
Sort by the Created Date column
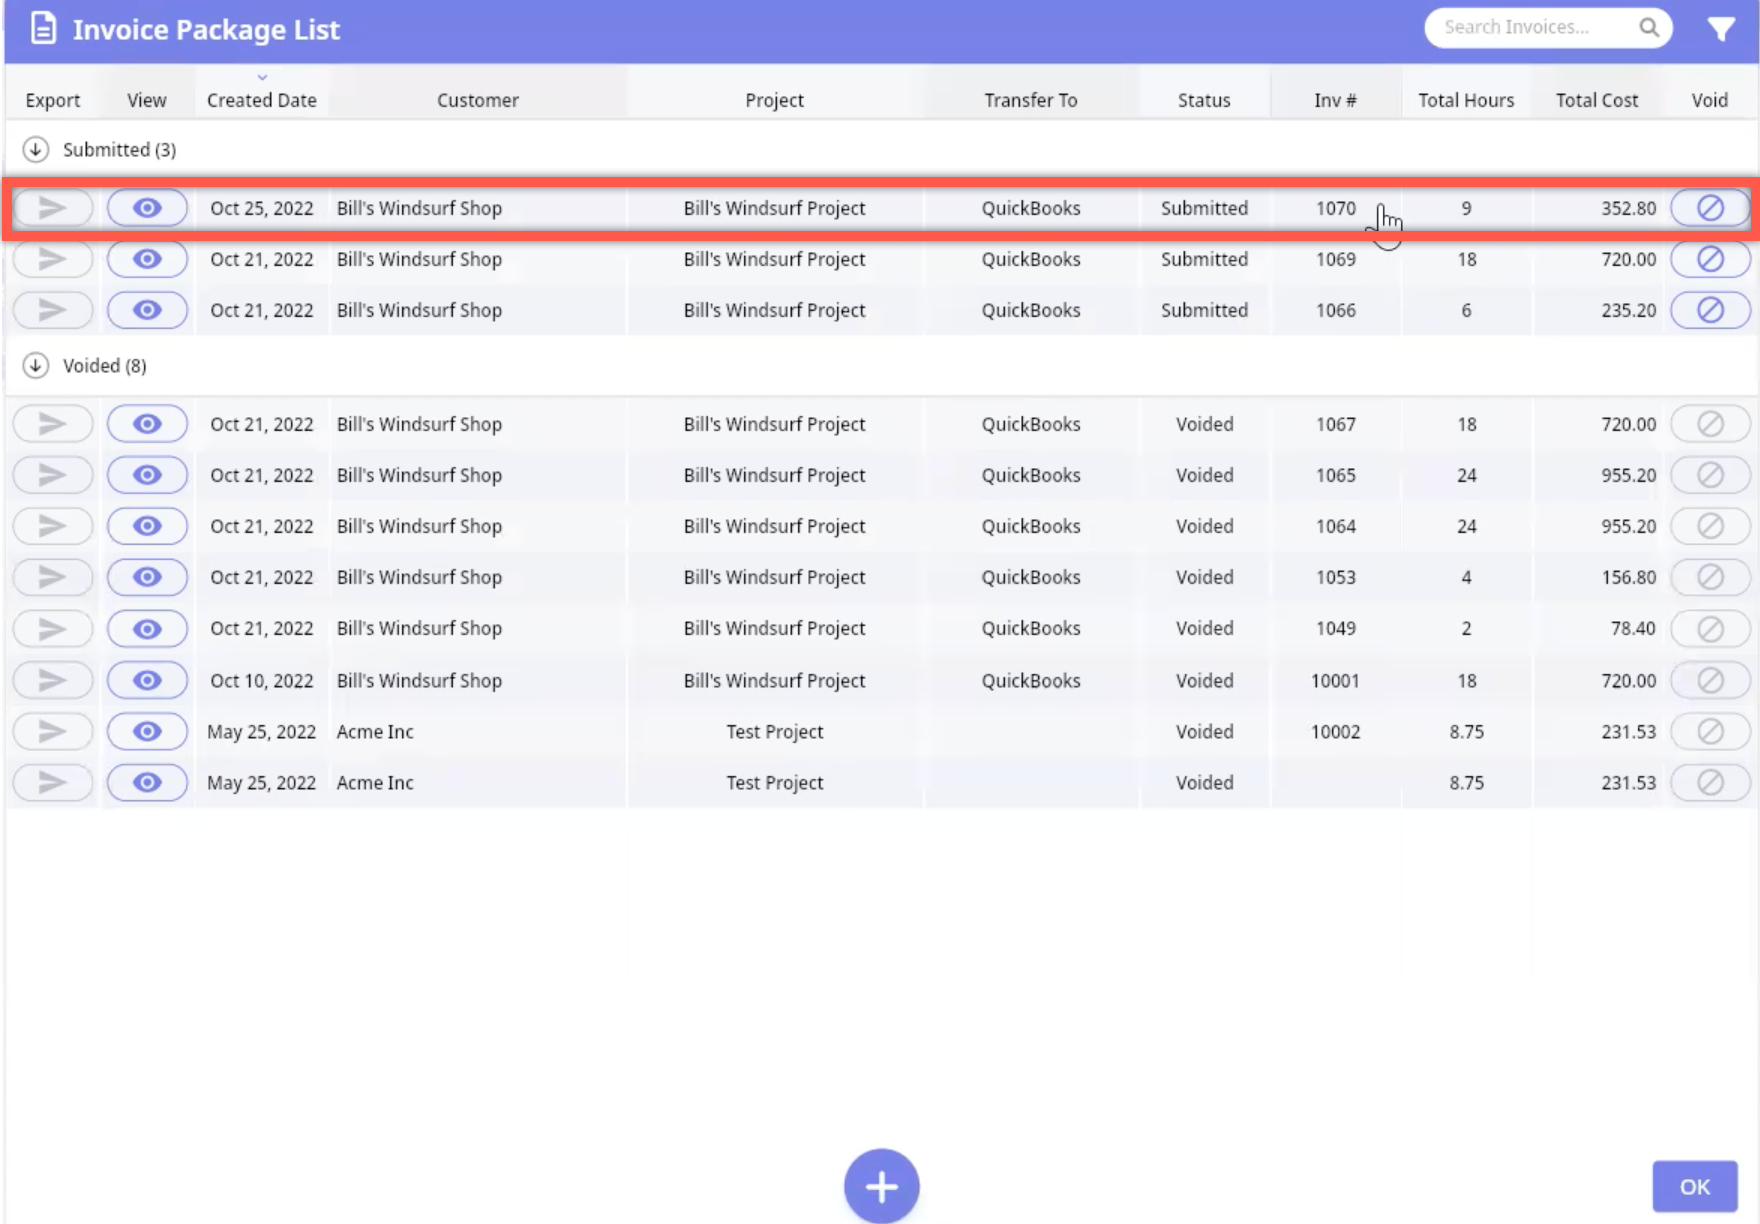[261, 100]
